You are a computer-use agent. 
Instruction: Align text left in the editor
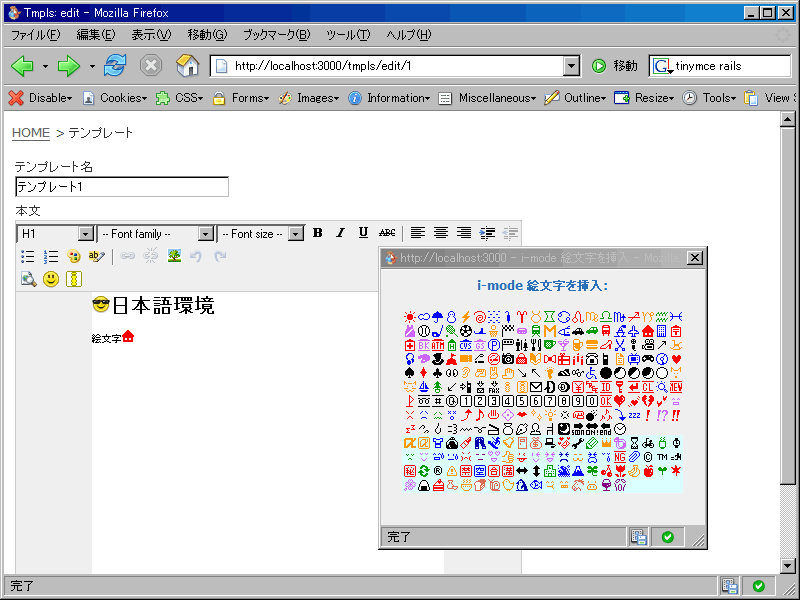(418, 233)
